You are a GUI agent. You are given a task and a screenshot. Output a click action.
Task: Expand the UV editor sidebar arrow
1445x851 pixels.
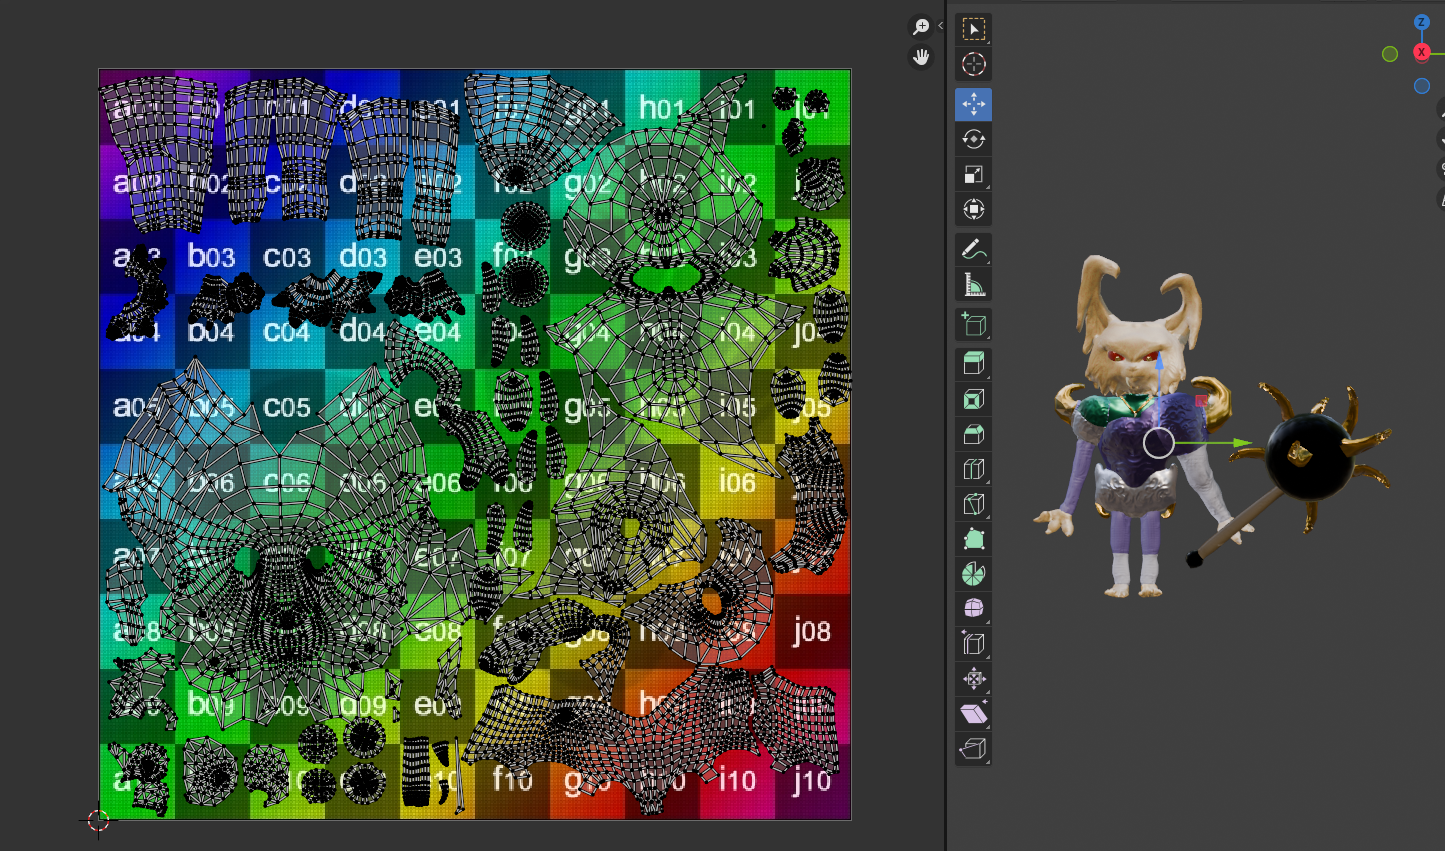click(x=940, y=26)
